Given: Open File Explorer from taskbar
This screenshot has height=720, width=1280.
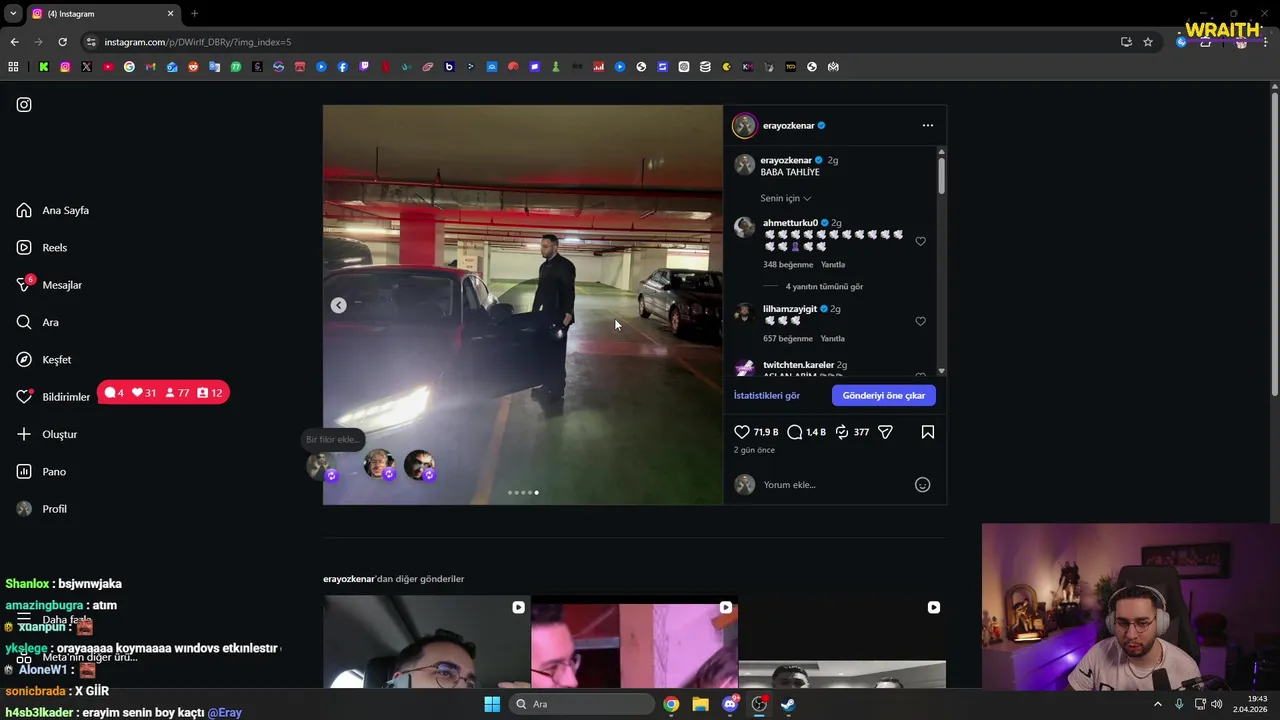Looking at the screenshot, I should tap(700, 704).
